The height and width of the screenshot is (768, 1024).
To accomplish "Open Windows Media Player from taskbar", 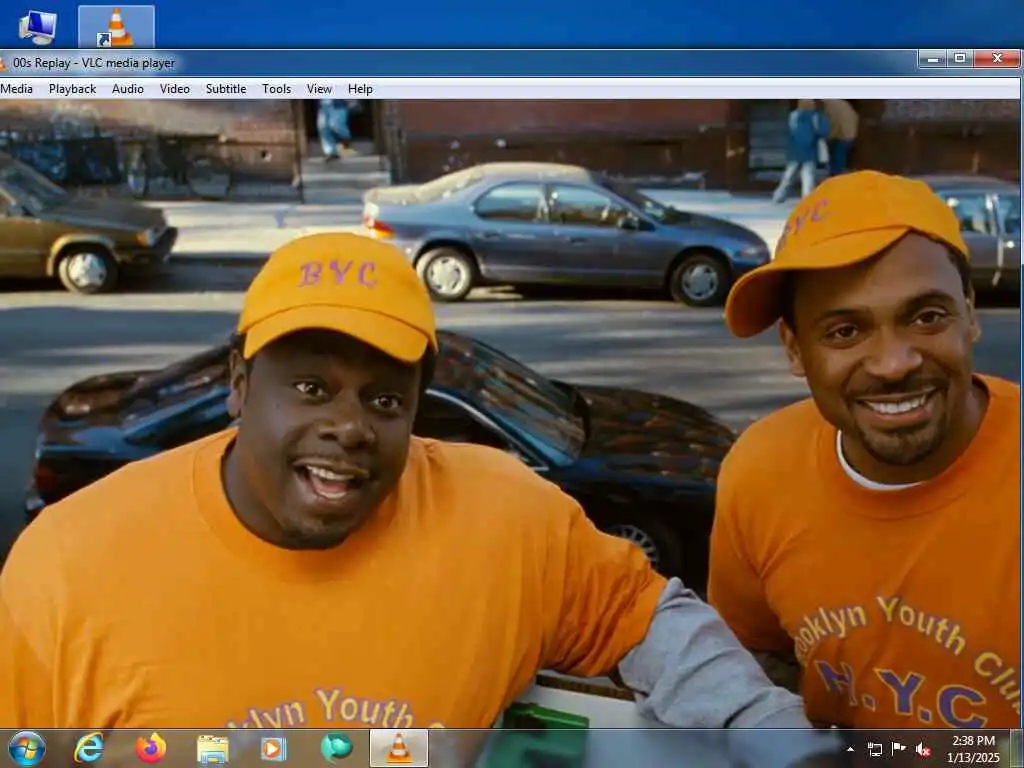I will pos(274,748).
